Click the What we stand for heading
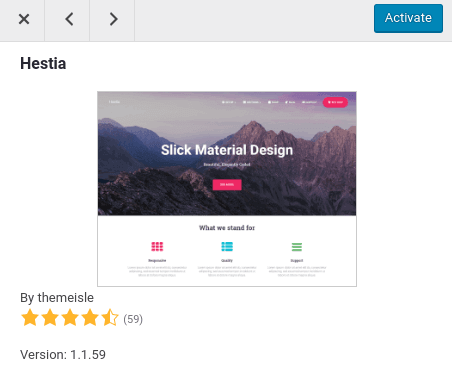The width and height of the screenshot is (452, 372). tap(227, 228)
